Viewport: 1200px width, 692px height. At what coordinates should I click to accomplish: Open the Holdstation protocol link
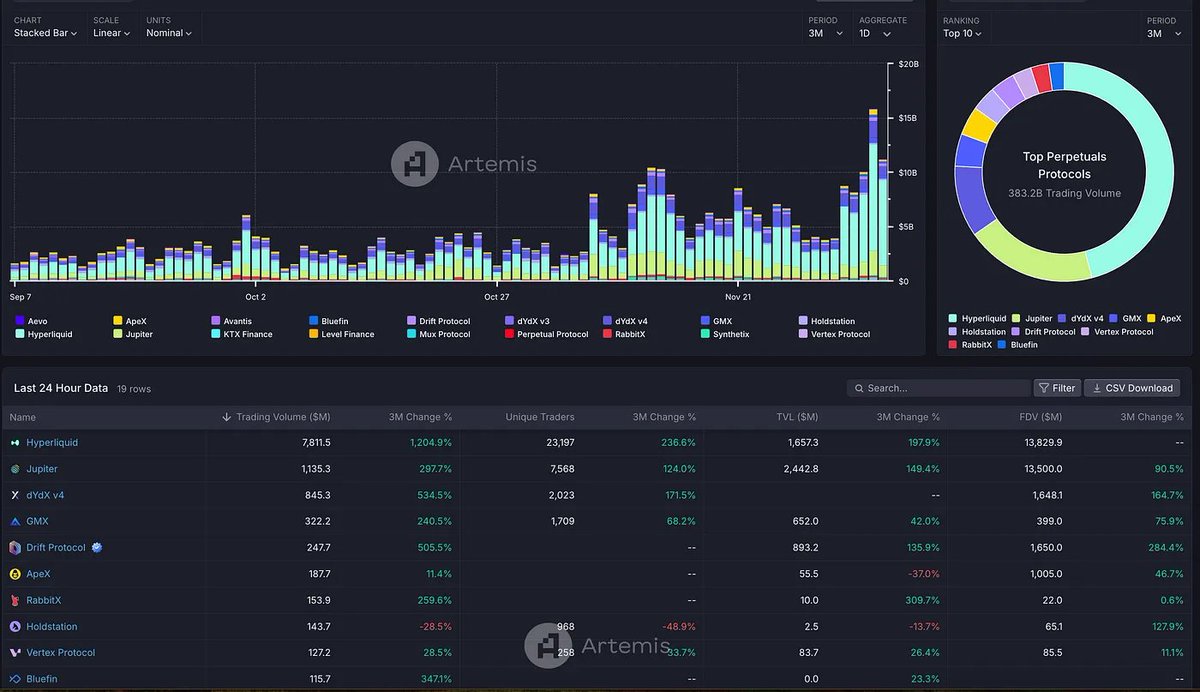(x=52, y=627)
